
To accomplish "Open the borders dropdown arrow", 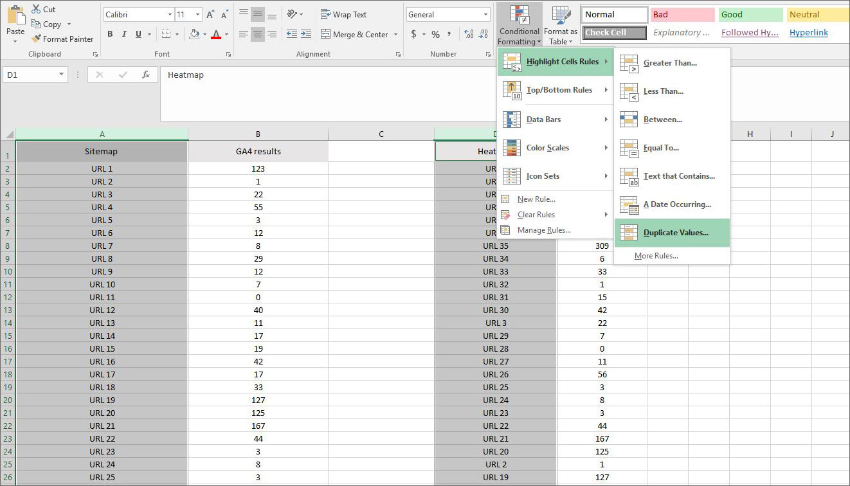I will pyautogui.click(x=177, y=34).
